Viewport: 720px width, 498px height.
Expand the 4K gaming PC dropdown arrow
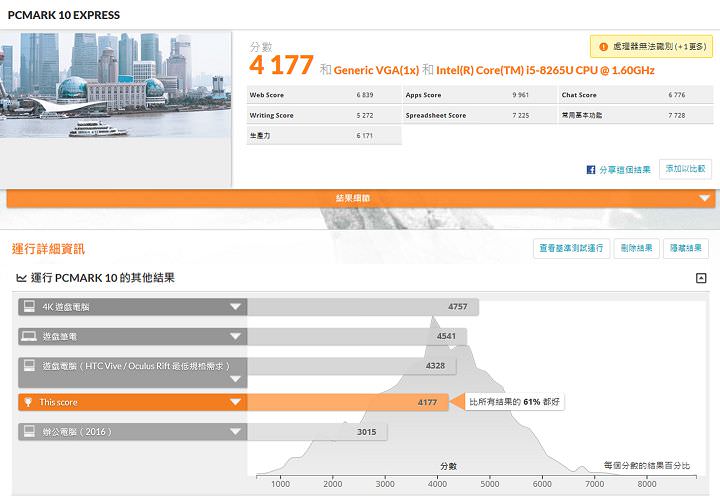[235, 306]
